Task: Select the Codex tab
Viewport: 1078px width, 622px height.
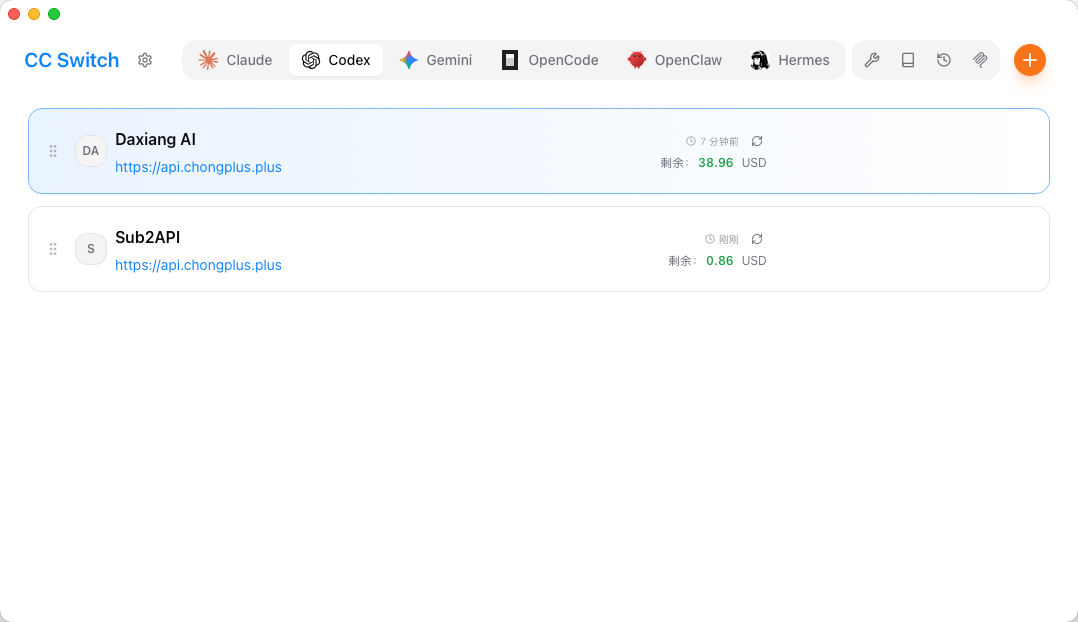Action: (x=336, y=60)
